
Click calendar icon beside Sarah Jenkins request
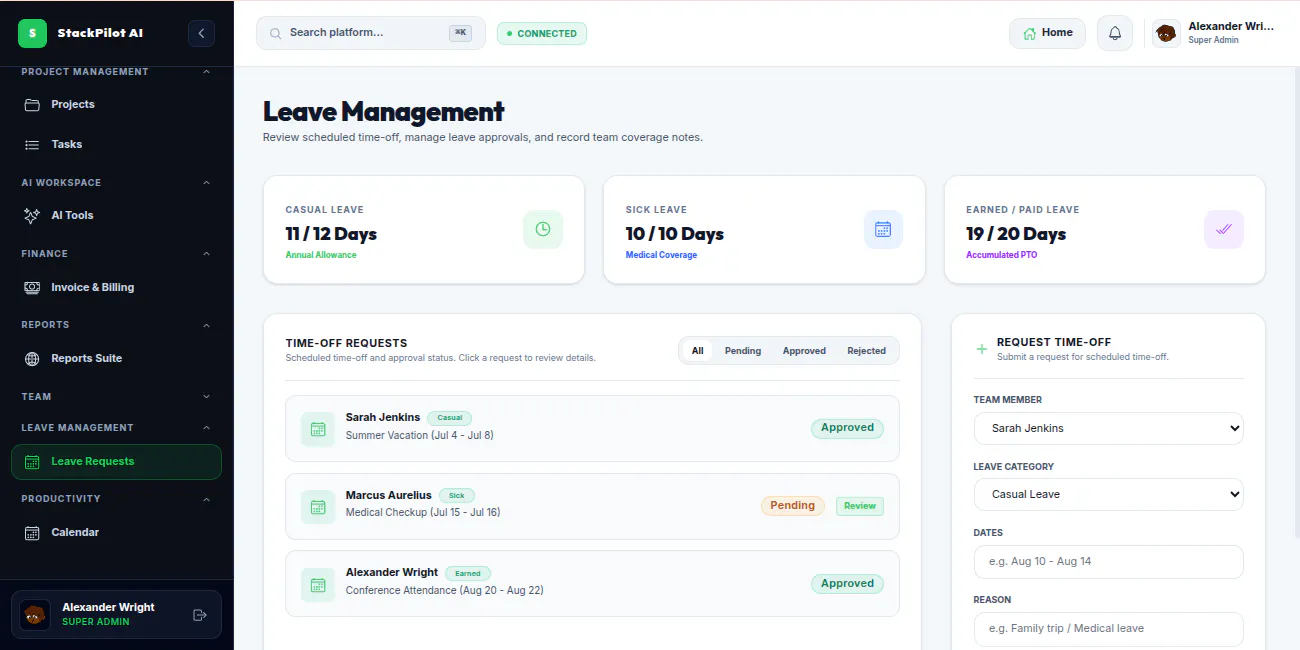tap(318, 429)
